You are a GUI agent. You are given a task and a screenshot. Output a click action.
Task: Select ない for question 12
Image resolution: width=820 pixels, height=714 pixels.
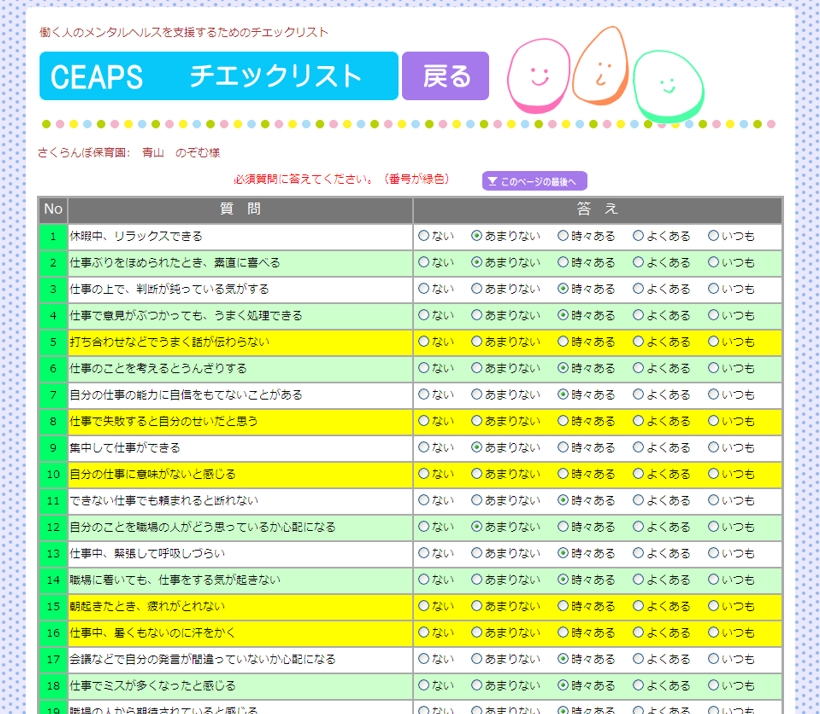click(x=423, y=527)
